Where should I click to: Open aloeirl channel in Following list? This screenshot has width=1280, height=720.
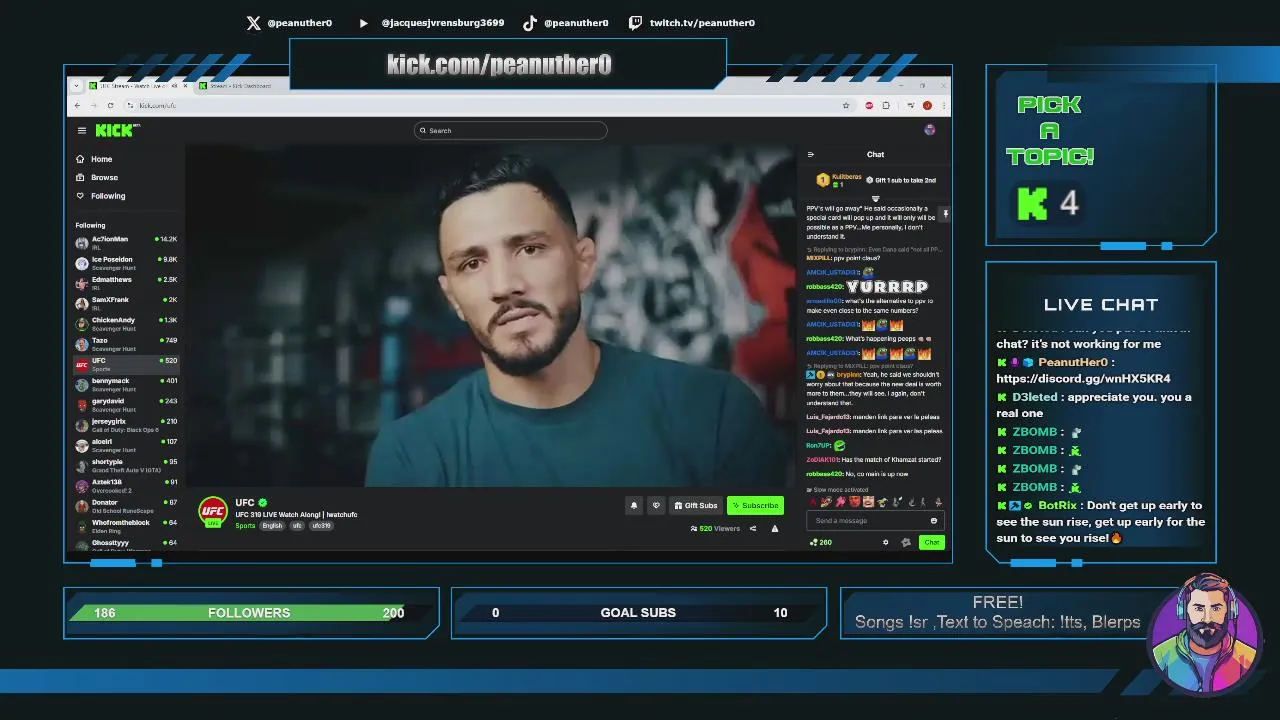[x=126, y=445]
